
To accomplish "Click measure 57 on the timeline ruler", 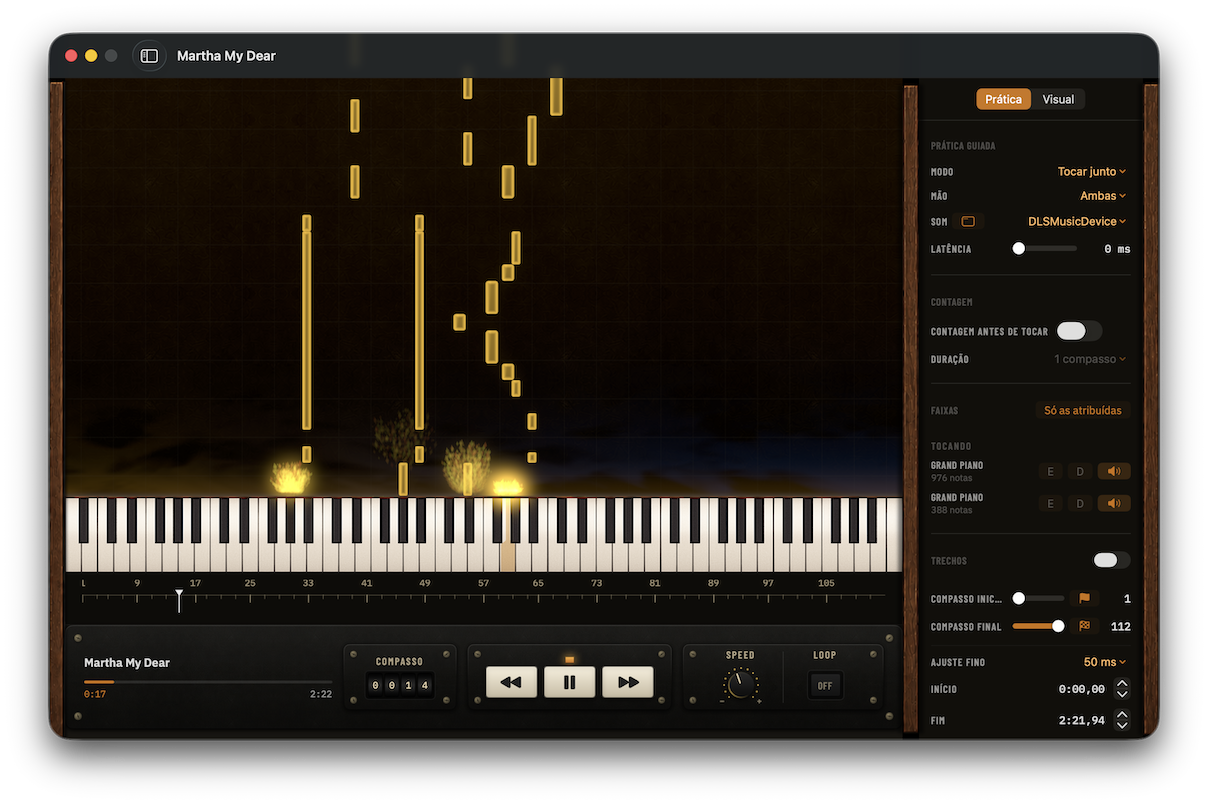I will tap(483, 583).
